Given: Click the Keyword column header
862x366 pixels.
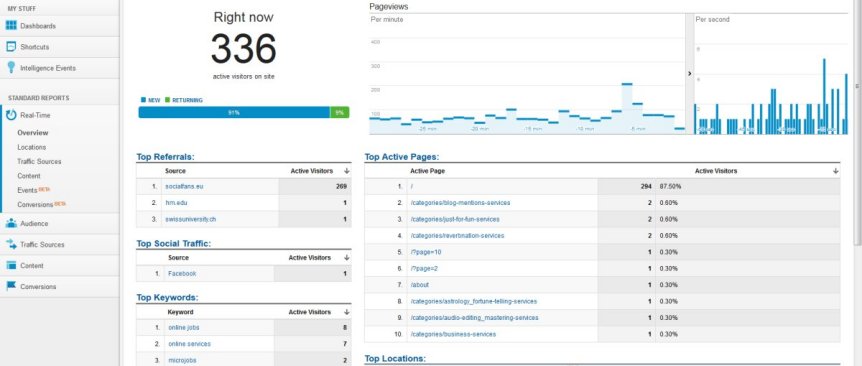Looking at the screenshot, I should pos(180,312).
